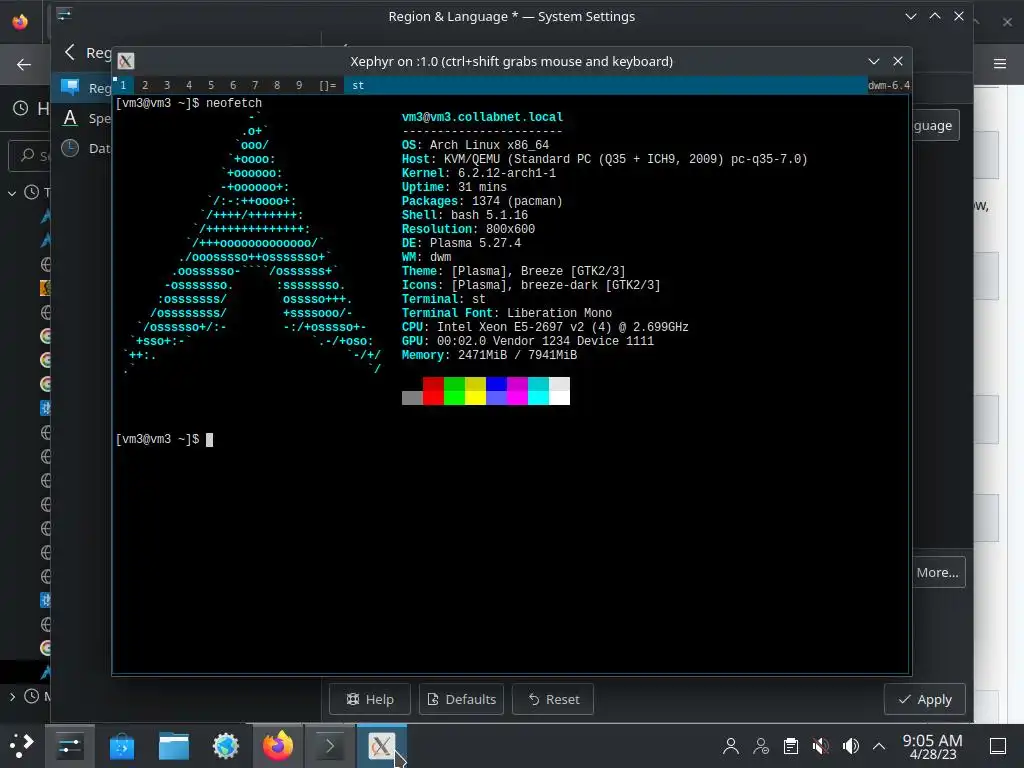Collapse the first history group chevron in Firefox

click(x=12, y=193)
